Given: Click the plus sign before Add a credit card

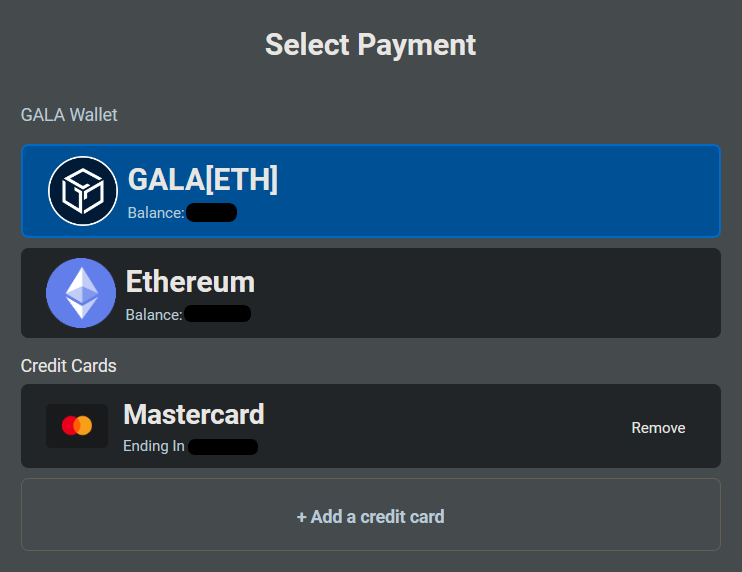Looking at the screenshot, I should click(301, 517).
